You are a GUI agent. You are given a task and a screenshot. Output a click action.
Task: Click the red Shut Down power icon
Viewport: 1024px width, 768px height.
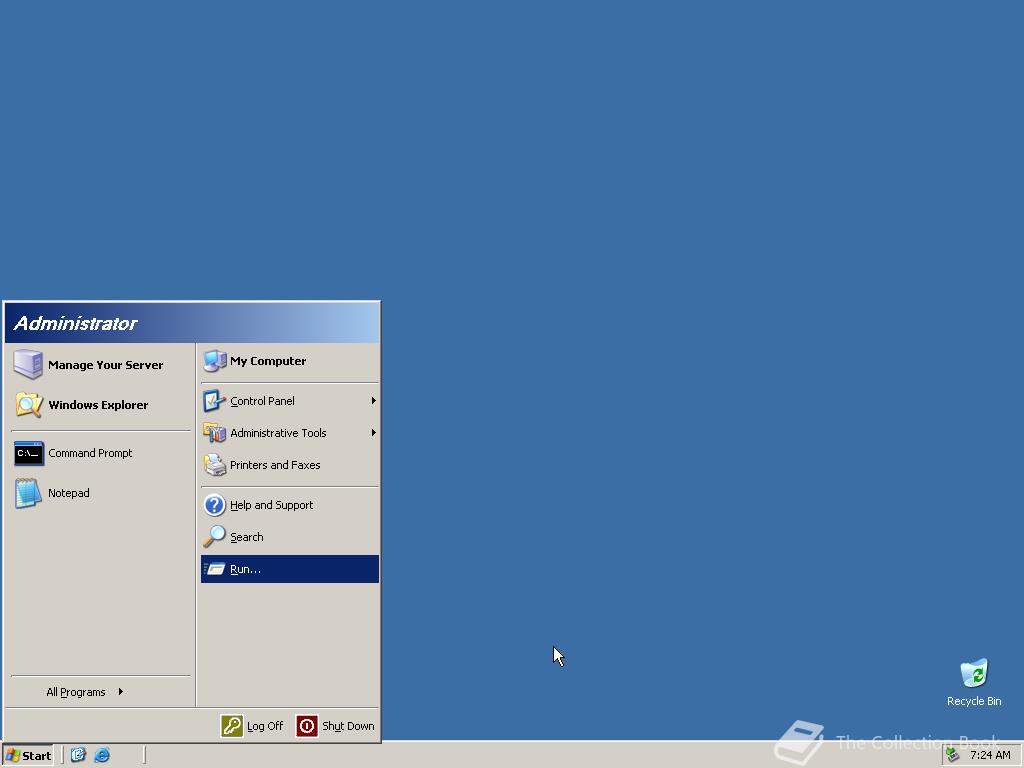point(307,726)
